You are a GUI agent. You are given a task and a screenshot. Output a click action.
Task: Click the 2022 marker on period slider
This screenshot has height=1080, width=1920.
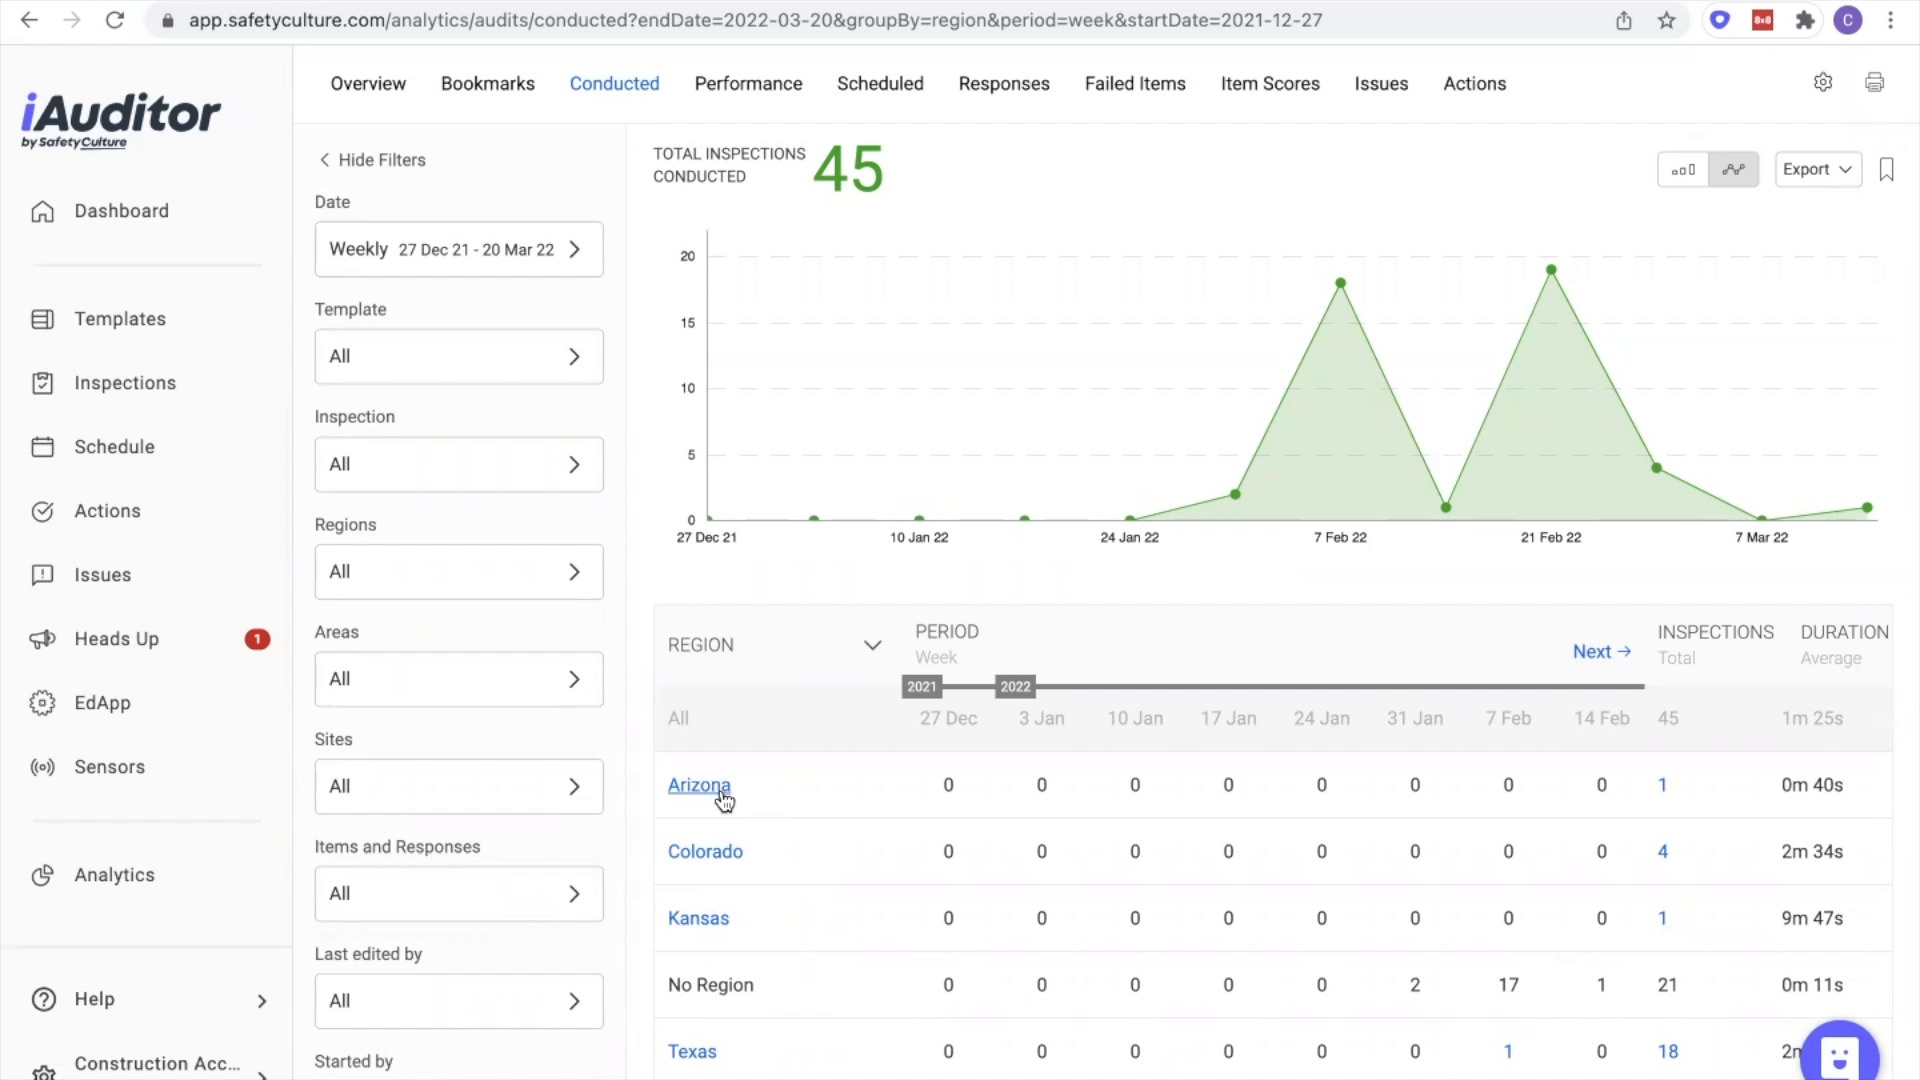pos(1015,687)
